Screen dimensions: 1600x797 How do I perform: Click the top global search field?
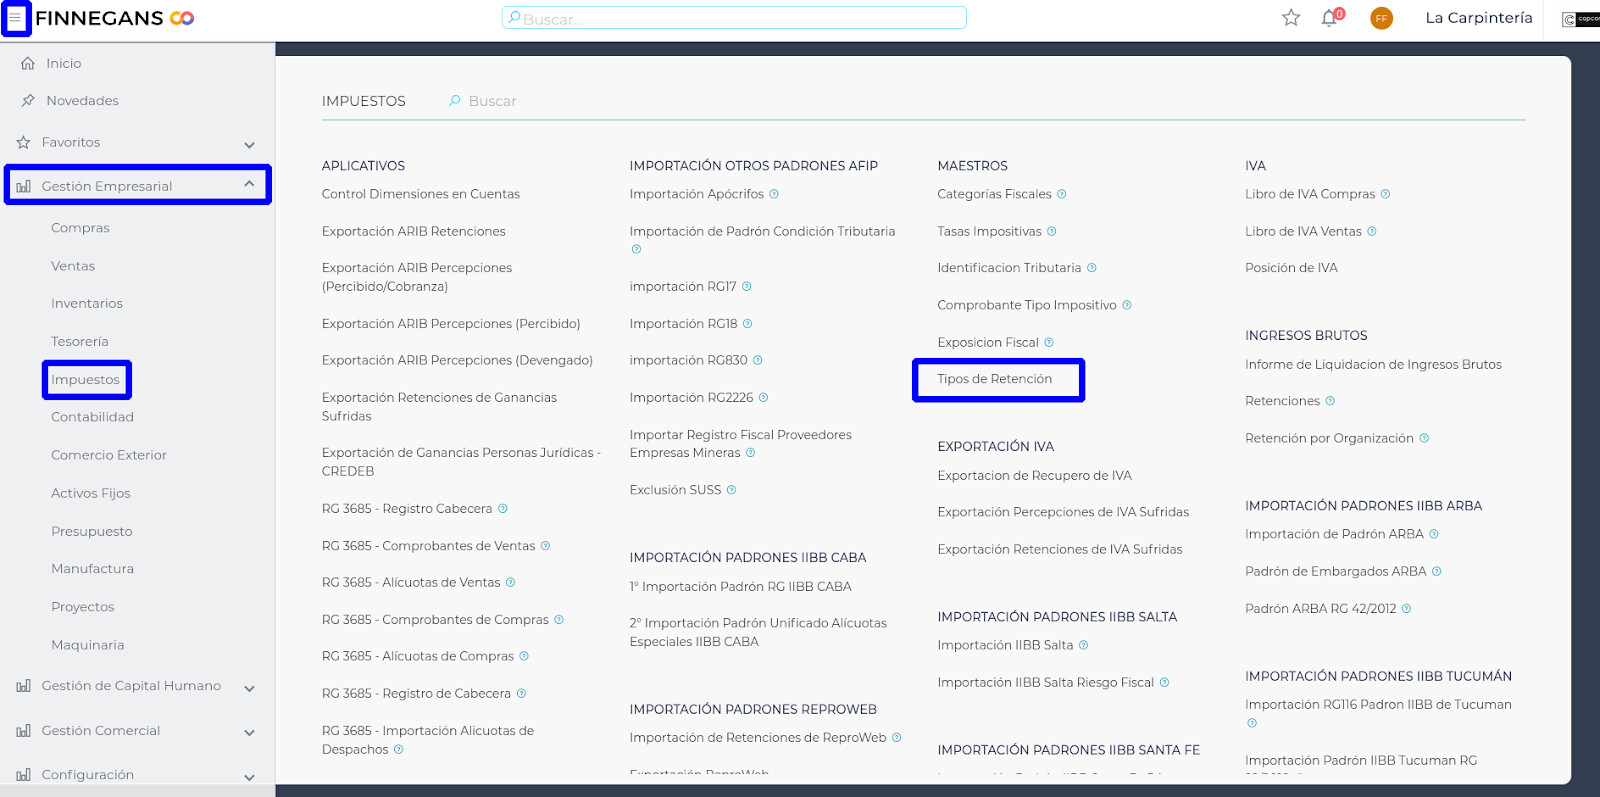tap(734, 18)
